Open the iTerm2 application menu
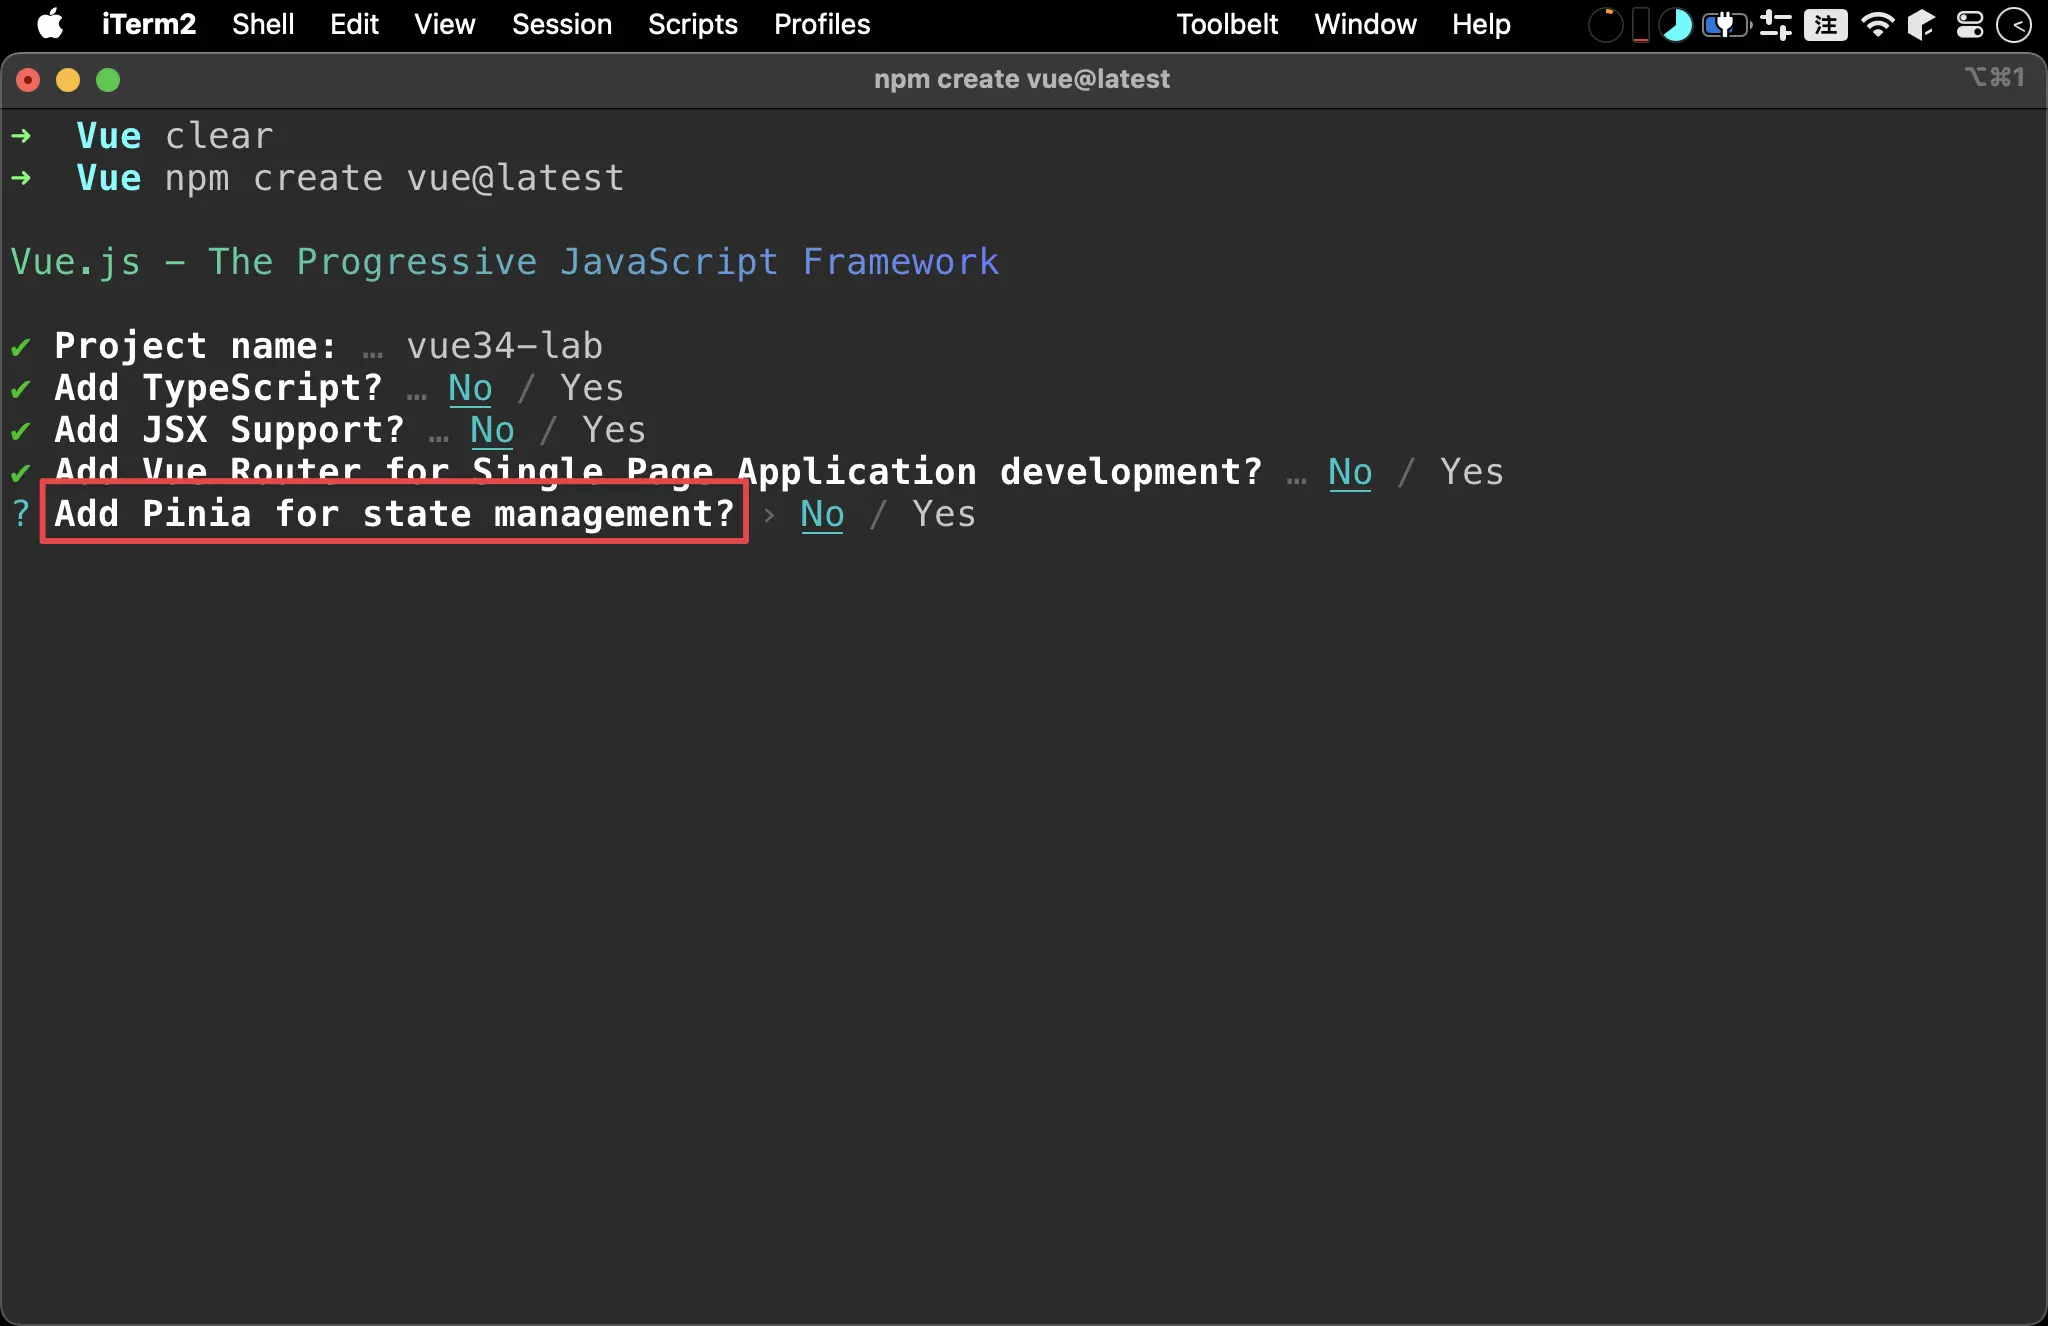This screenshot has height=1326, width=2048. point(149,24)
